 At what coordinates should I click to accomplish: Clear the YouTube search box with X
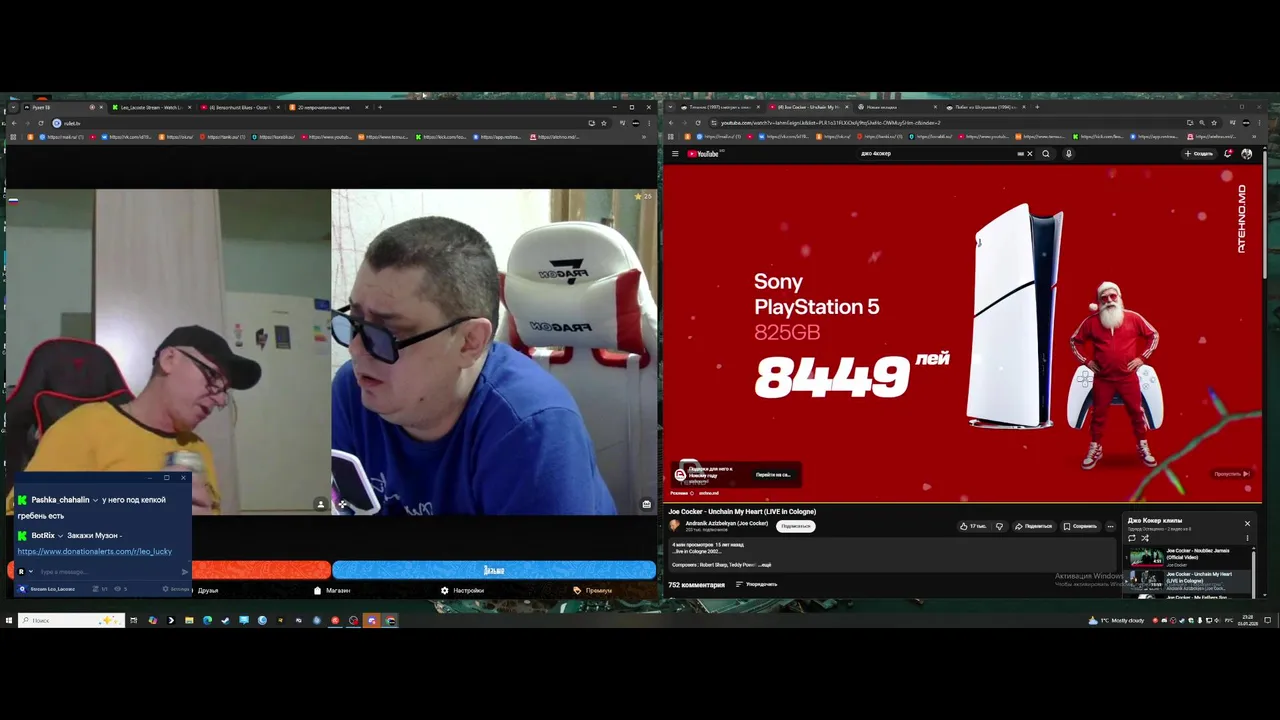1029,154
